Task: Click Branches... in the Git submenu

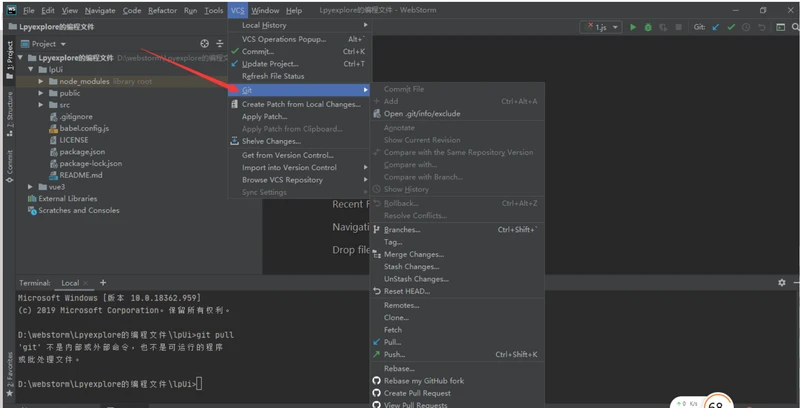Action: [402, 229]
